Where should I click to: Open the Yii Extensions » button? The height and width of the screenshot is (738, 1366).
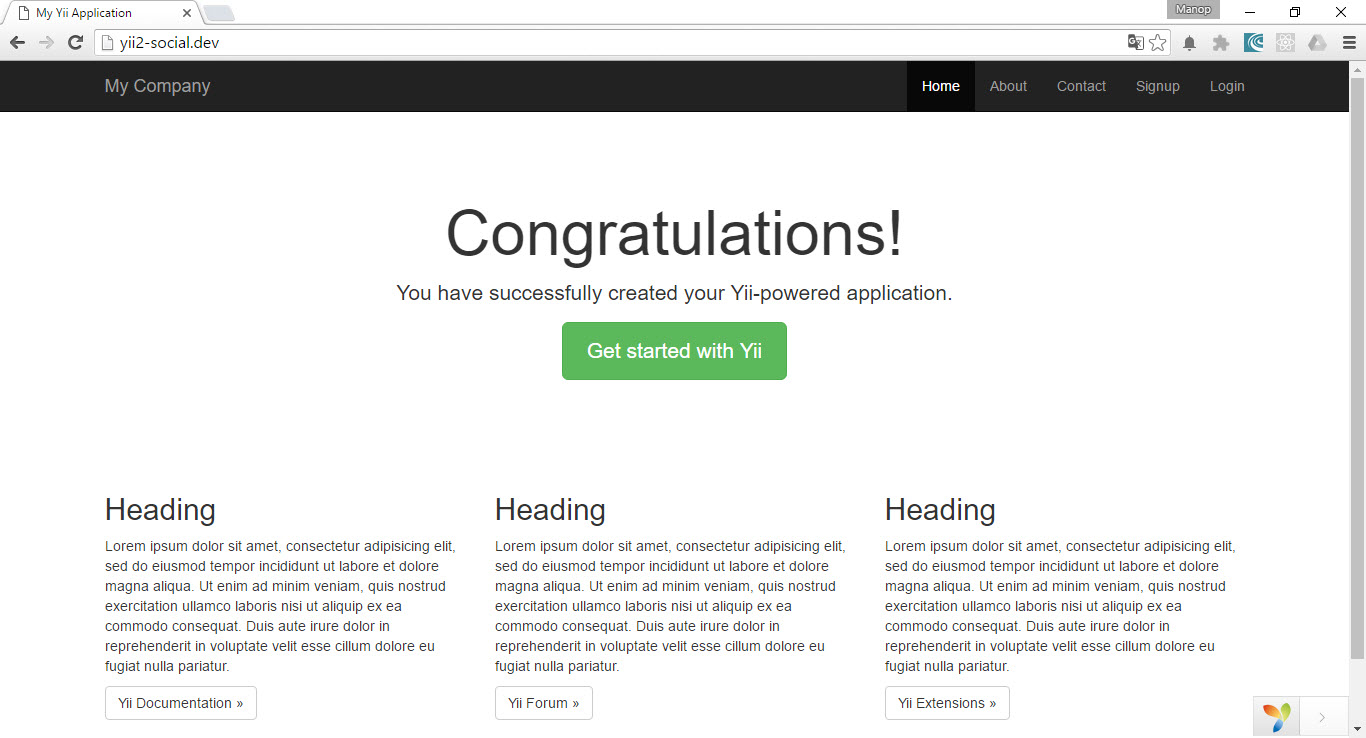[947, 703]
